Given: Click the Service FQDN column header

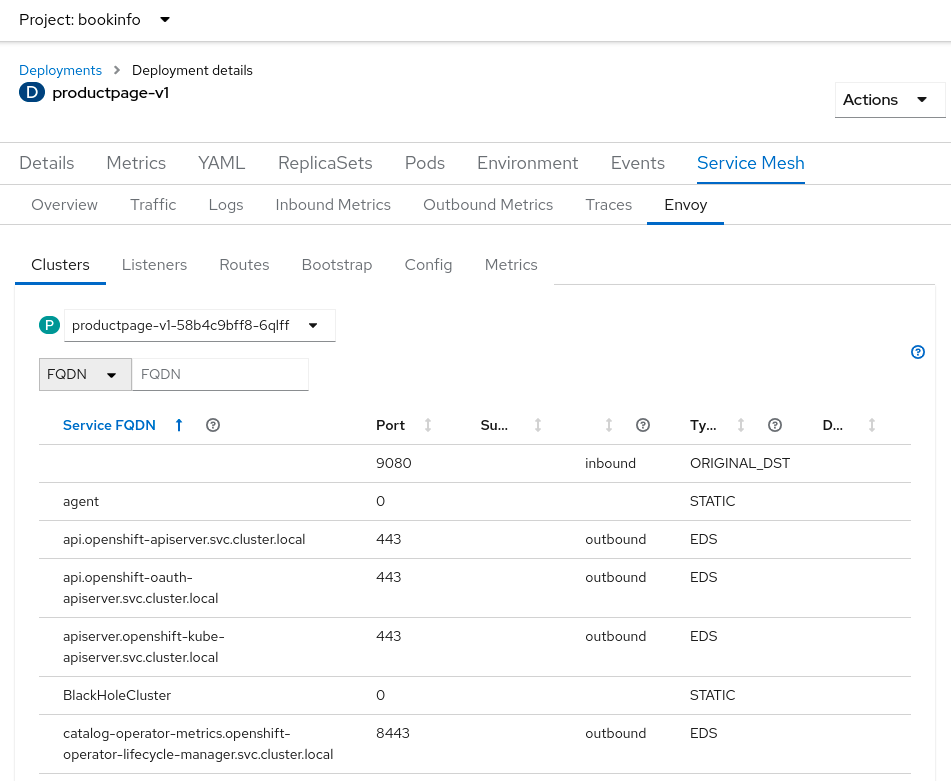Looking at the screenshot, I should pyautogui.click(x=109, y=425).
